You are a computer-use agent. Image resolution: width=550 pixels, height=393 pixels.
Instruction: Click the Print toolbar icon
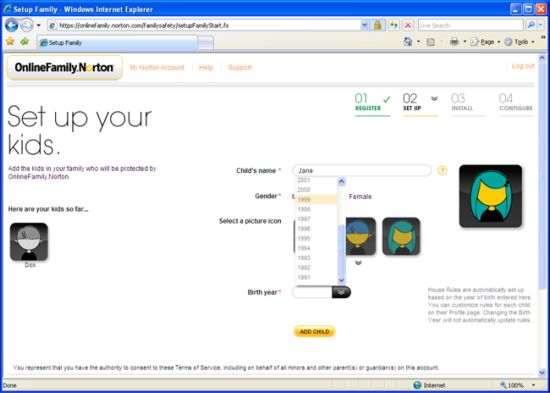pos(455,42)
